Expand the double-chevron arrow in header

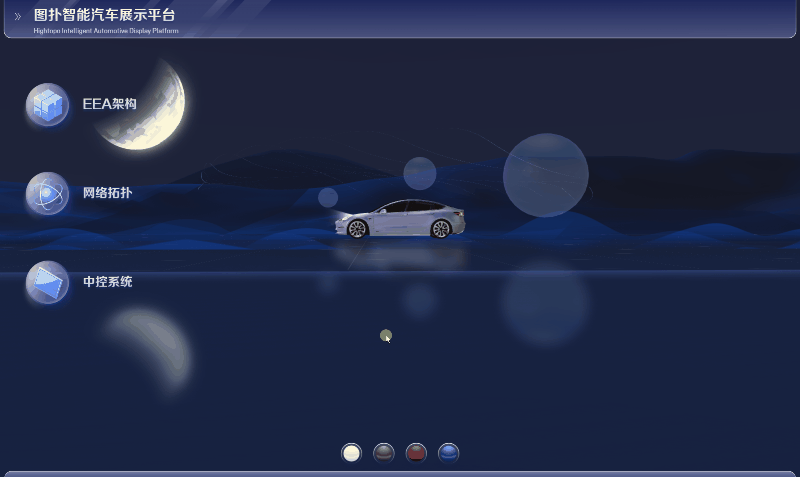(17, 16)
